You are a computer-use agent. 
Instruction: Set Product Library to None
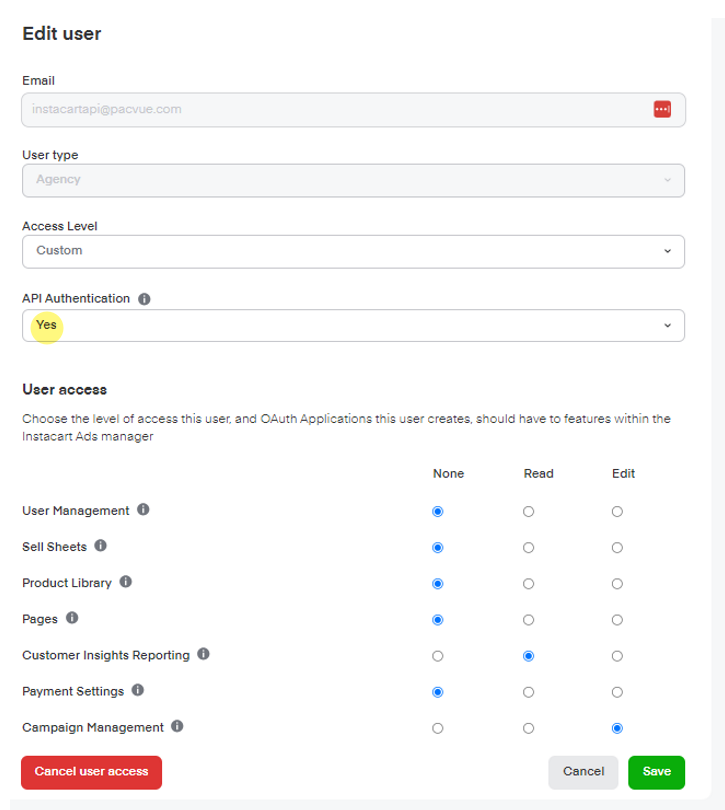point(438,584)
